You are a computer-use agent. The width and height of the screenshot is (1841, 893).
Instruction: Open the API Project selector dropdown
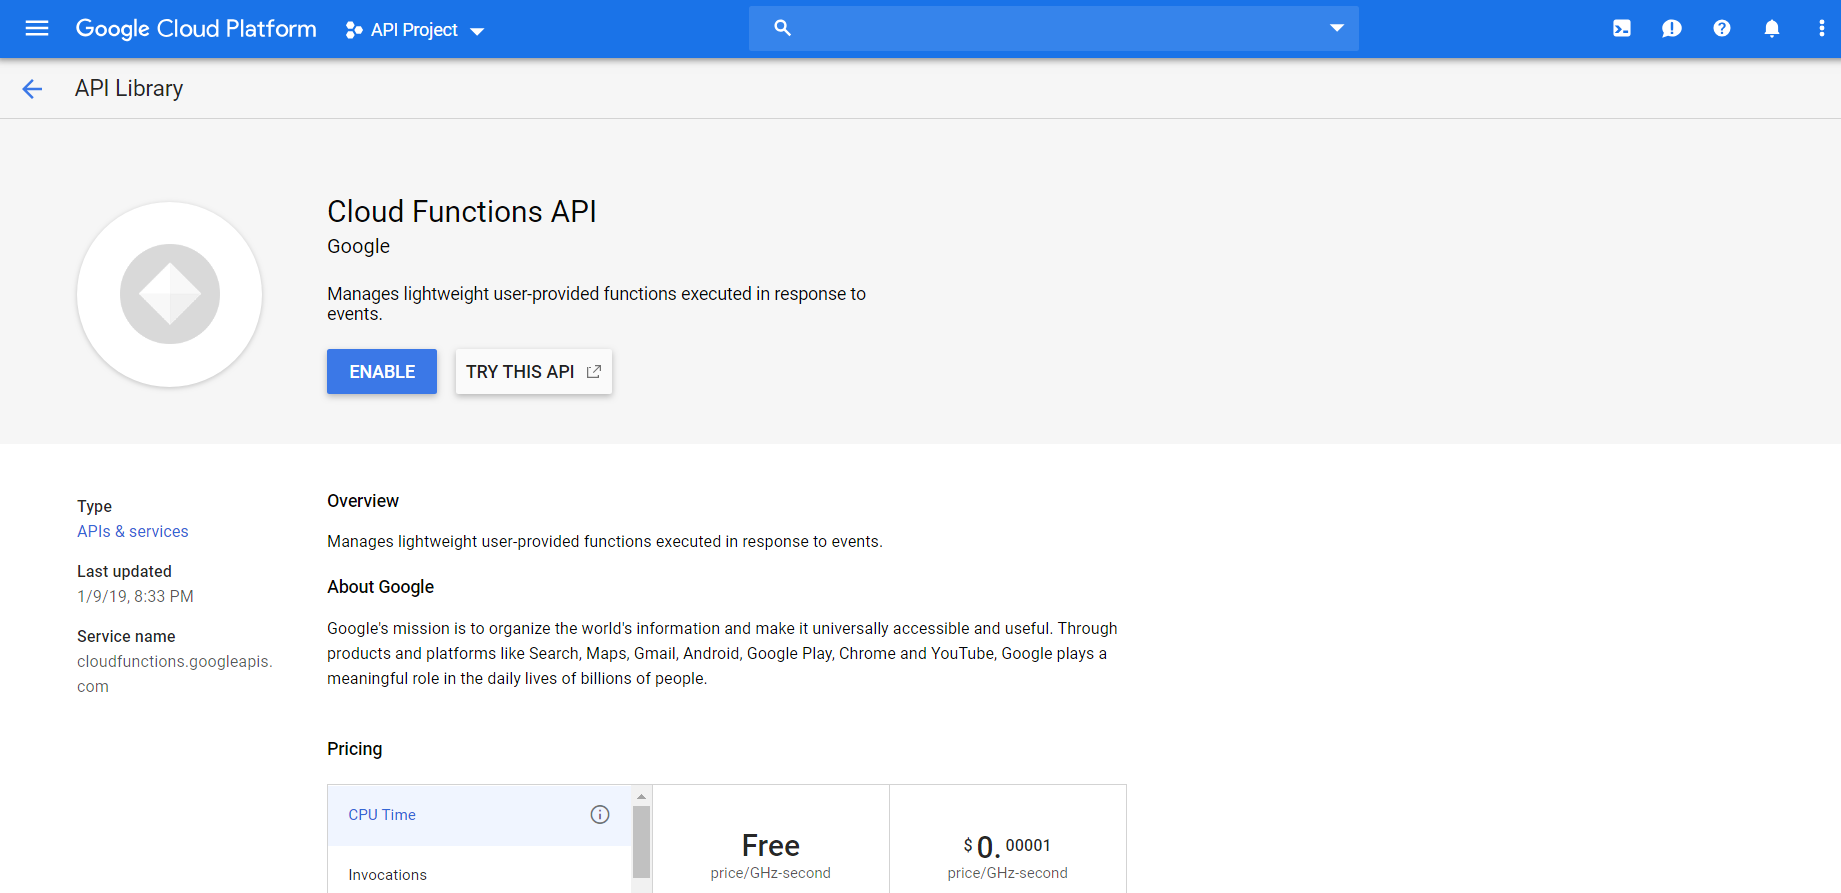click(x=414, y=30)
